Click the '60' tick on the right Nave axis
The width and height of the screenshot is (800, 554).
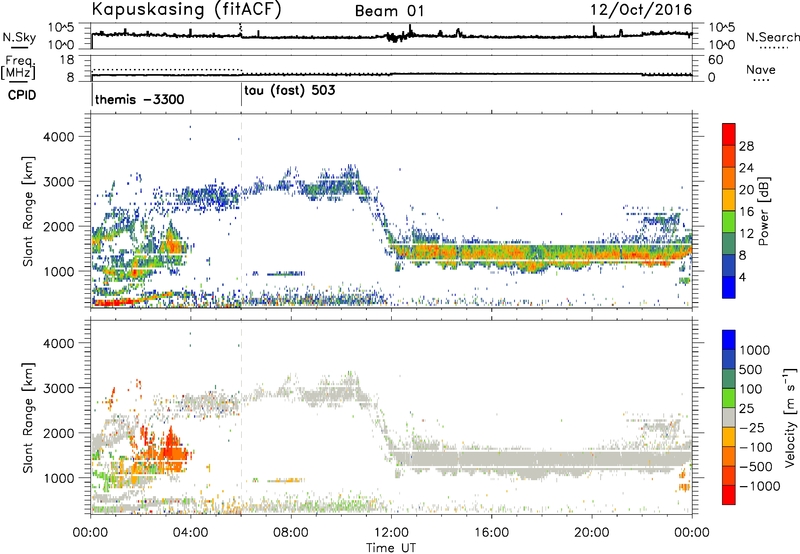tap(715, 60)
